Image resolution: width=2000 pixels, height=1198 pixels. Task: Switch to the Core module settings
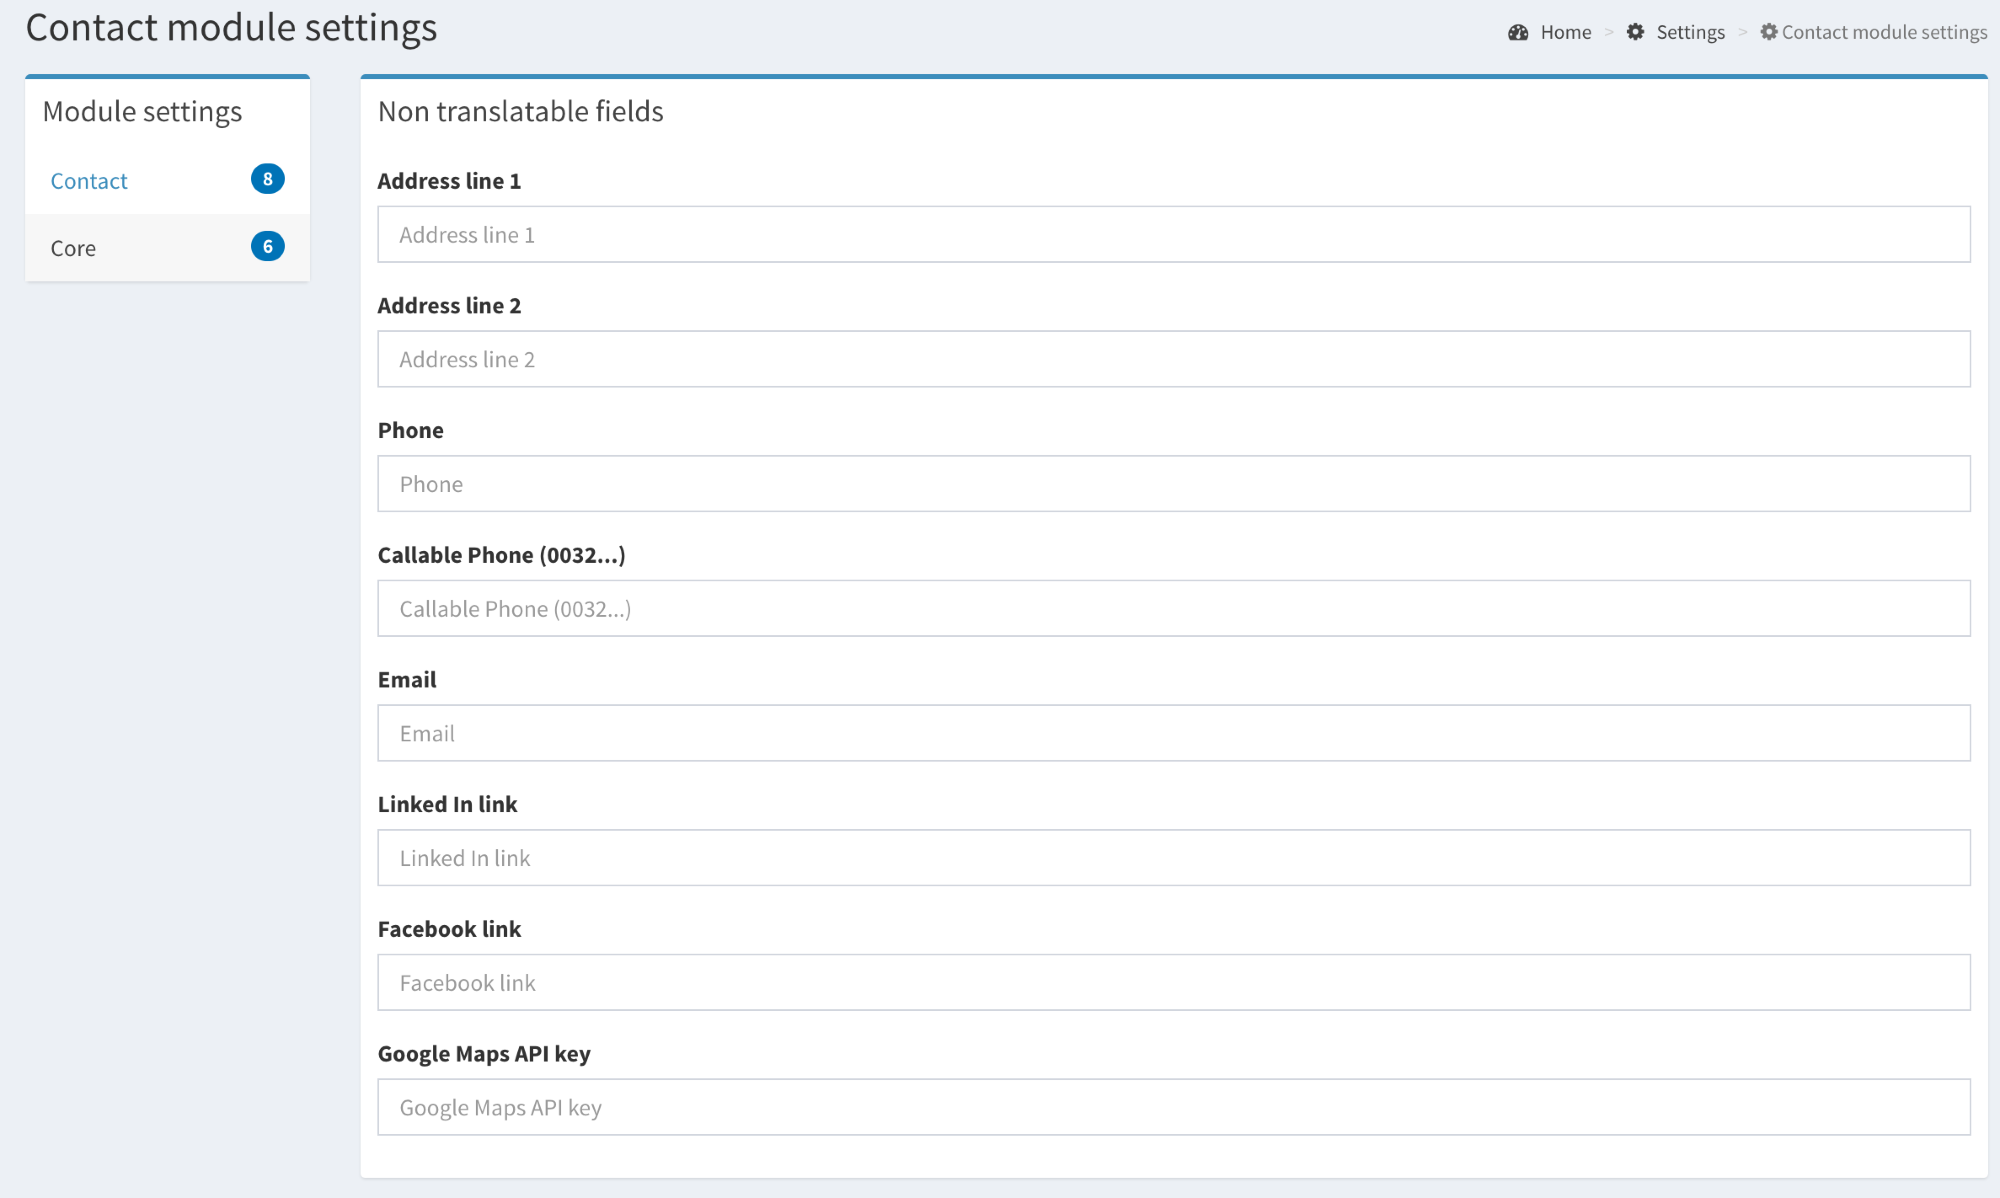coord(74,248)
